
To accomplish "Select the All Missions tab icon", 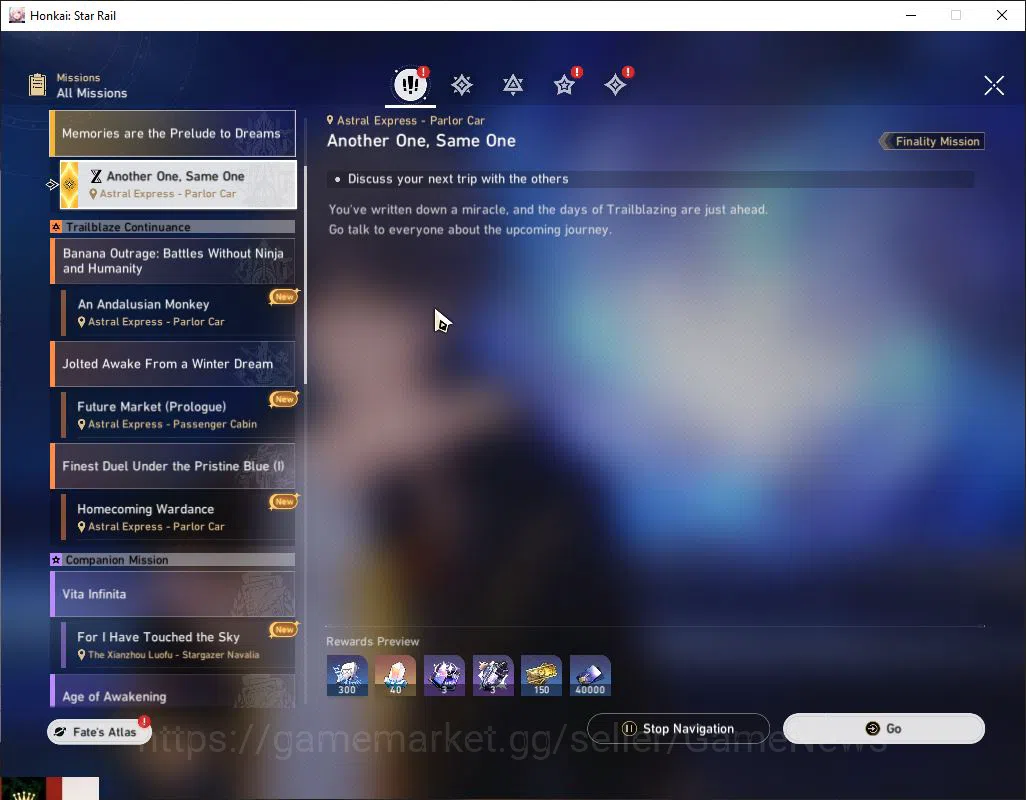I will pos(410,84).
